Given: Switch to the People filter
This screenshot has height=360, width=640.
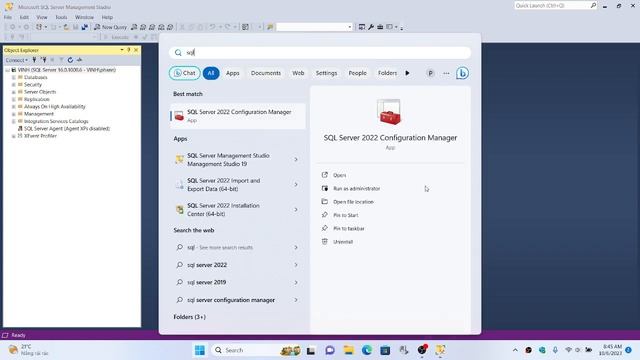Looking at the screenshot, I should [357, 73].
